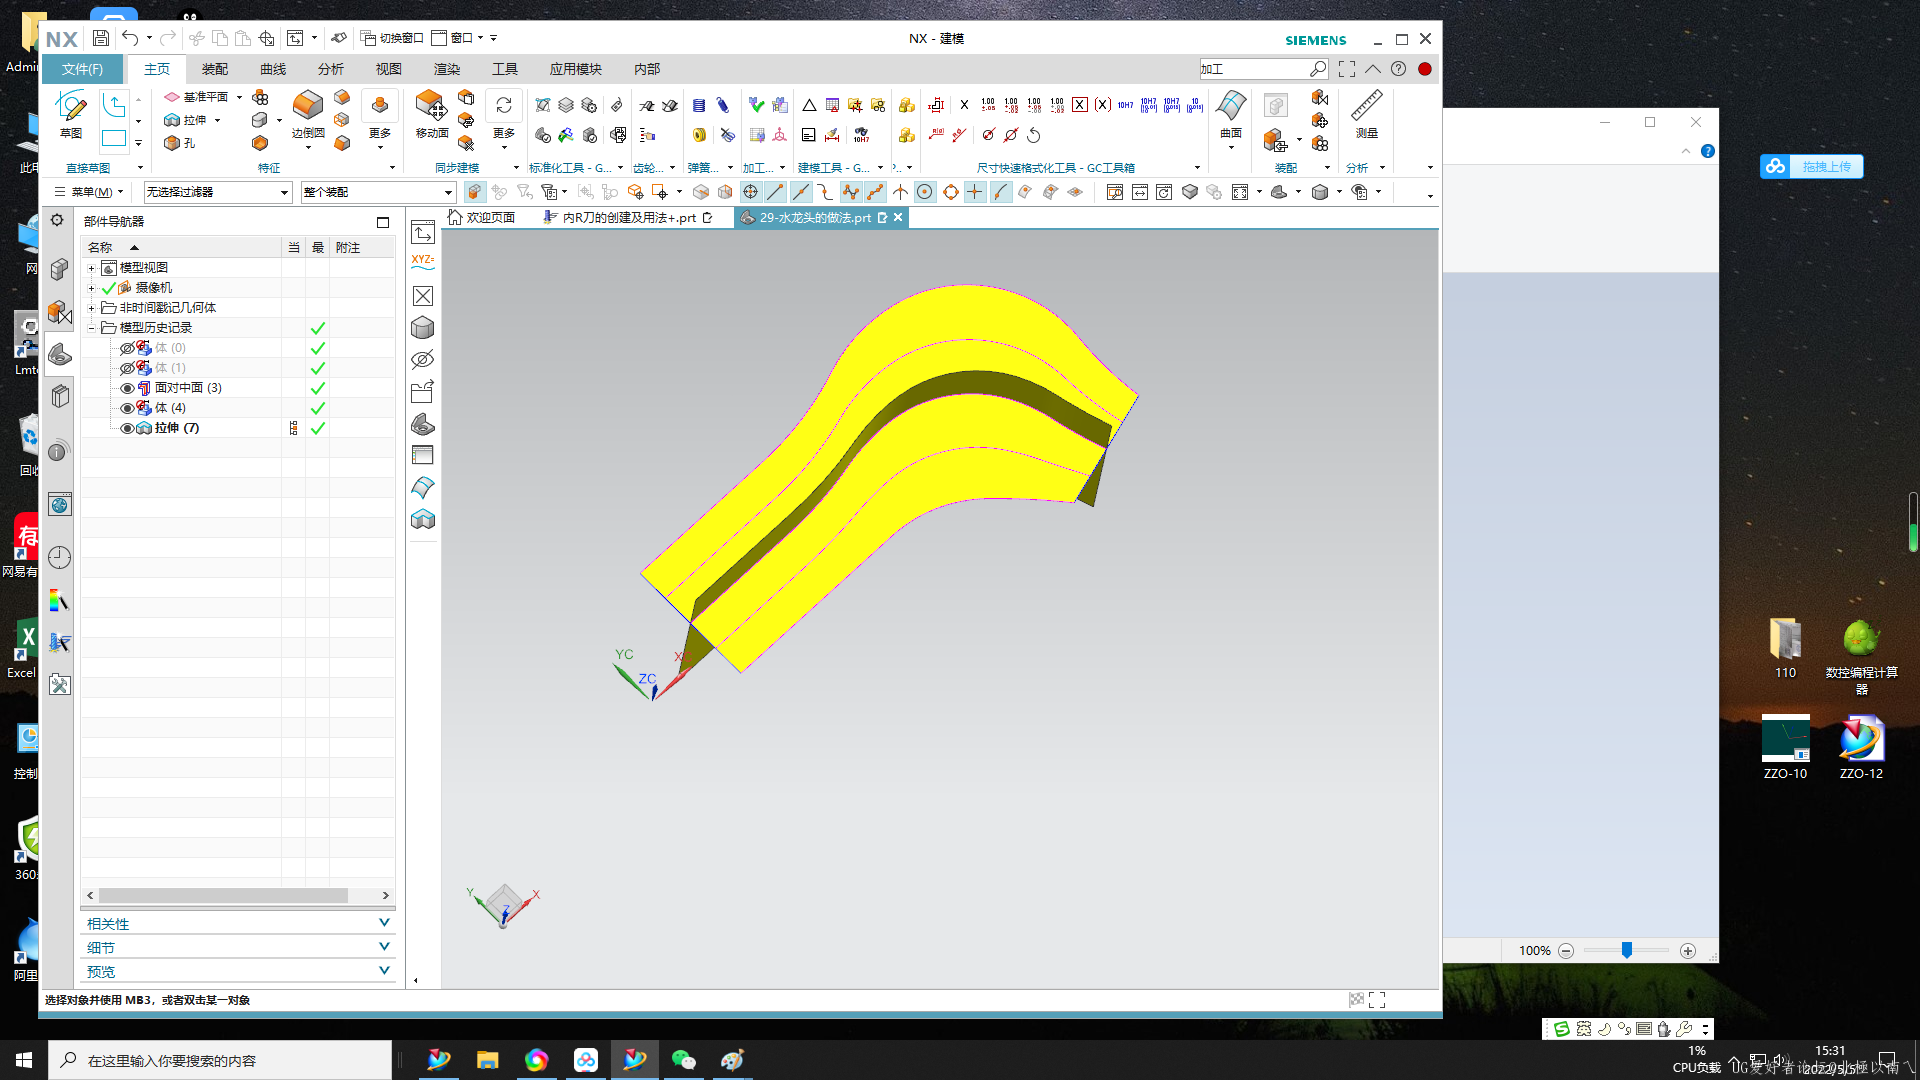The height and width of the screenshot is (1080, 1920).
Task: Open the Assembly Navigator sidebar tab
Action: coord(60,270)
